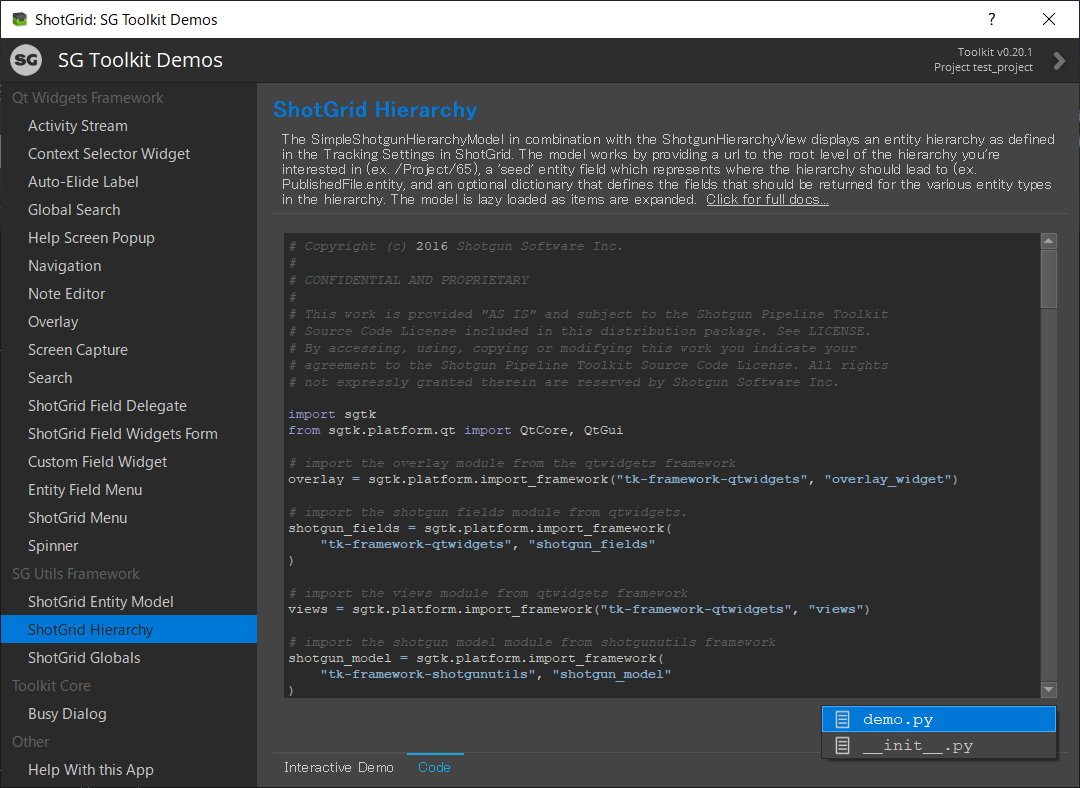1080x788 pixels.
Task: Switch to the Code tab
Action: click(435, 767)
